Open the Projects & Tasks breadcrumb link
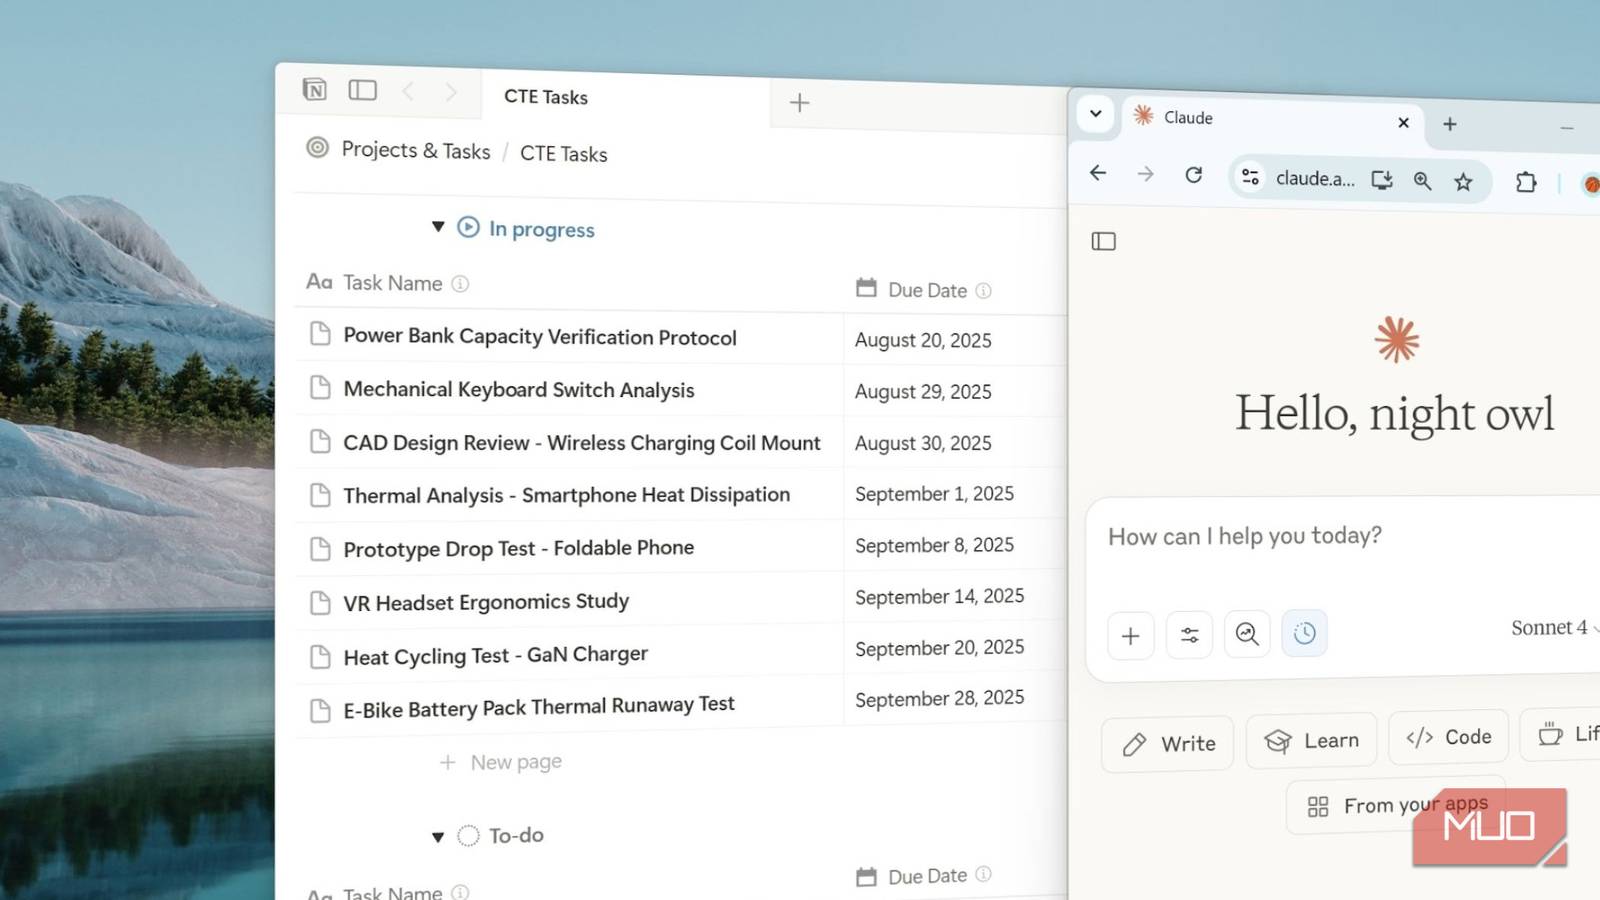The image size is (1600, 900). pyautogui.click(x=416, y=150)
